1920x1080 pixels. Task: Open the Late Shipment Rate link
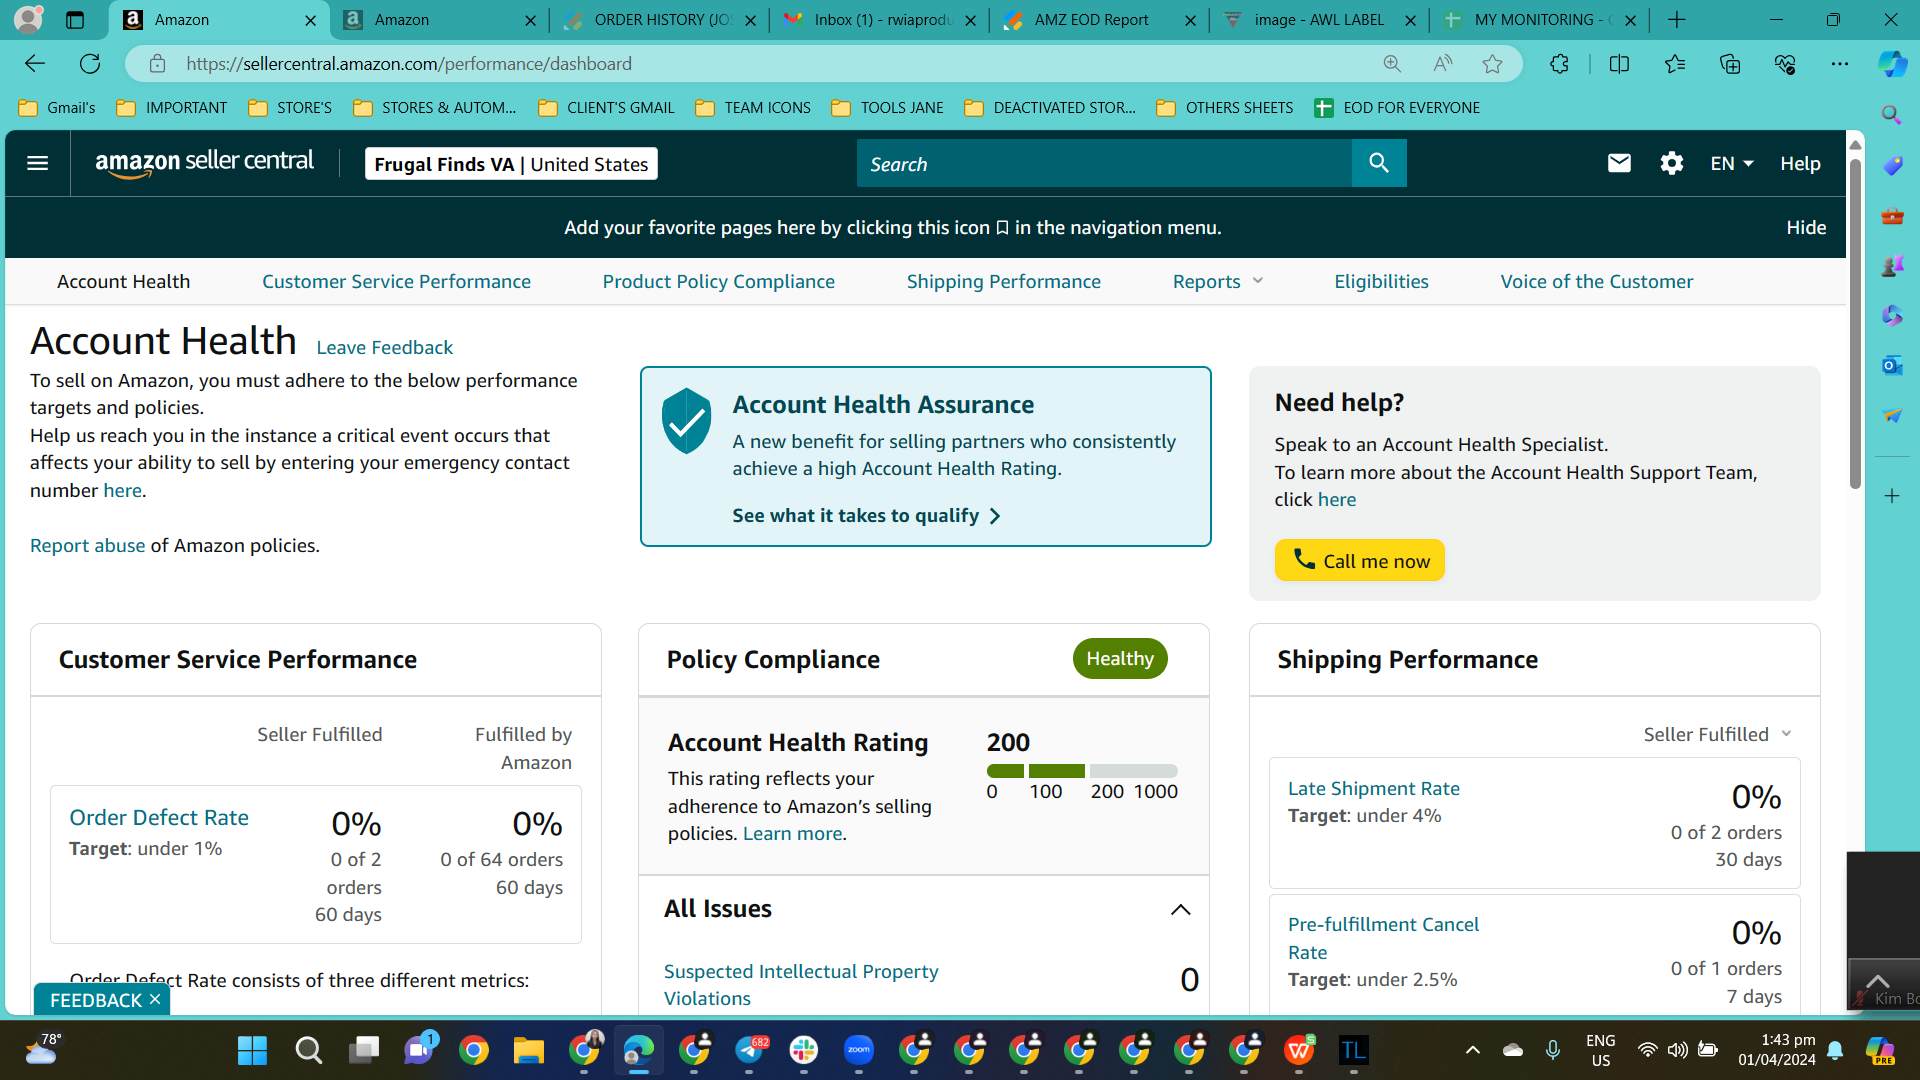pyautogui.click(x=1373, y=789)
